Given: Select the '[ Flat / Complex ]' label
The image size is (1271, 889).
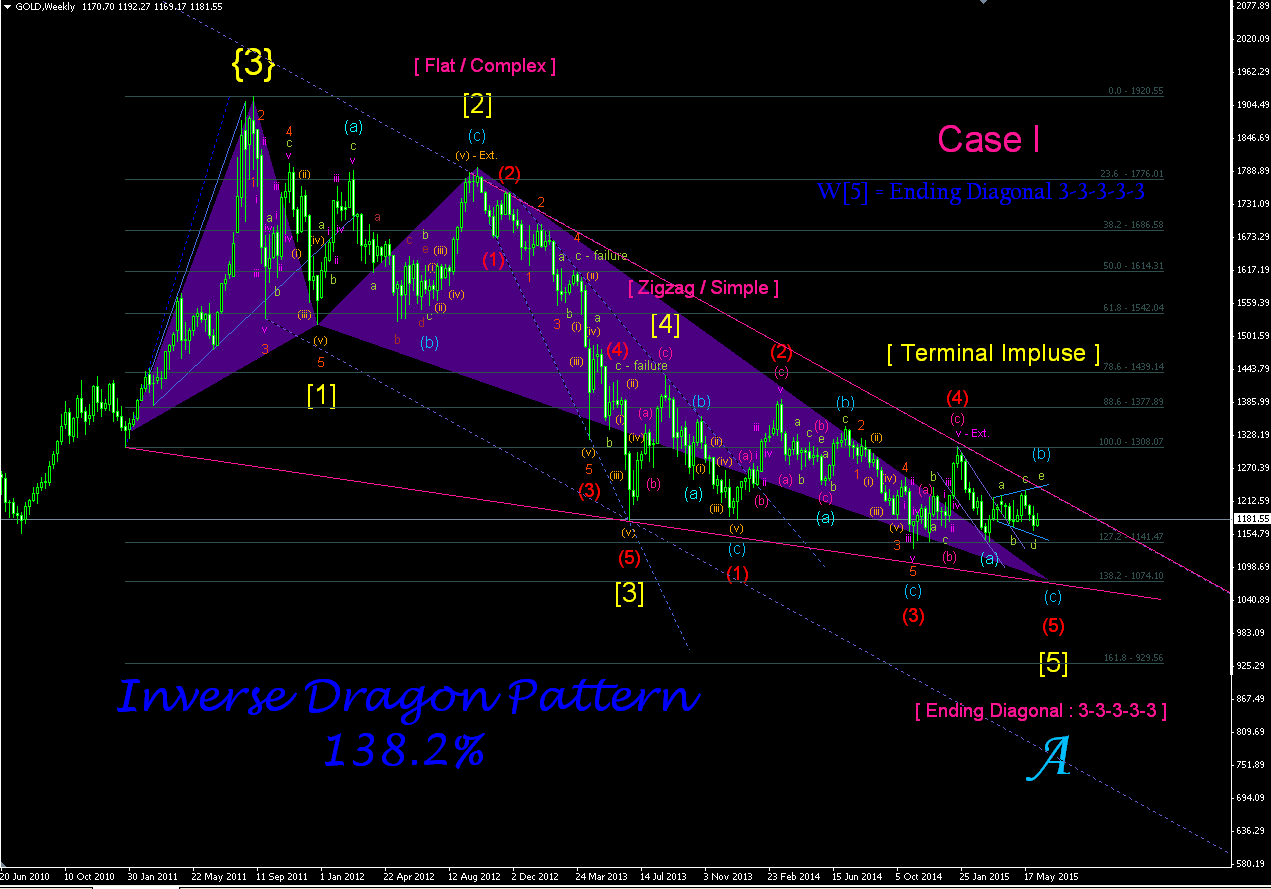Looking at the screenshot, I should click(x=484, y=66).
